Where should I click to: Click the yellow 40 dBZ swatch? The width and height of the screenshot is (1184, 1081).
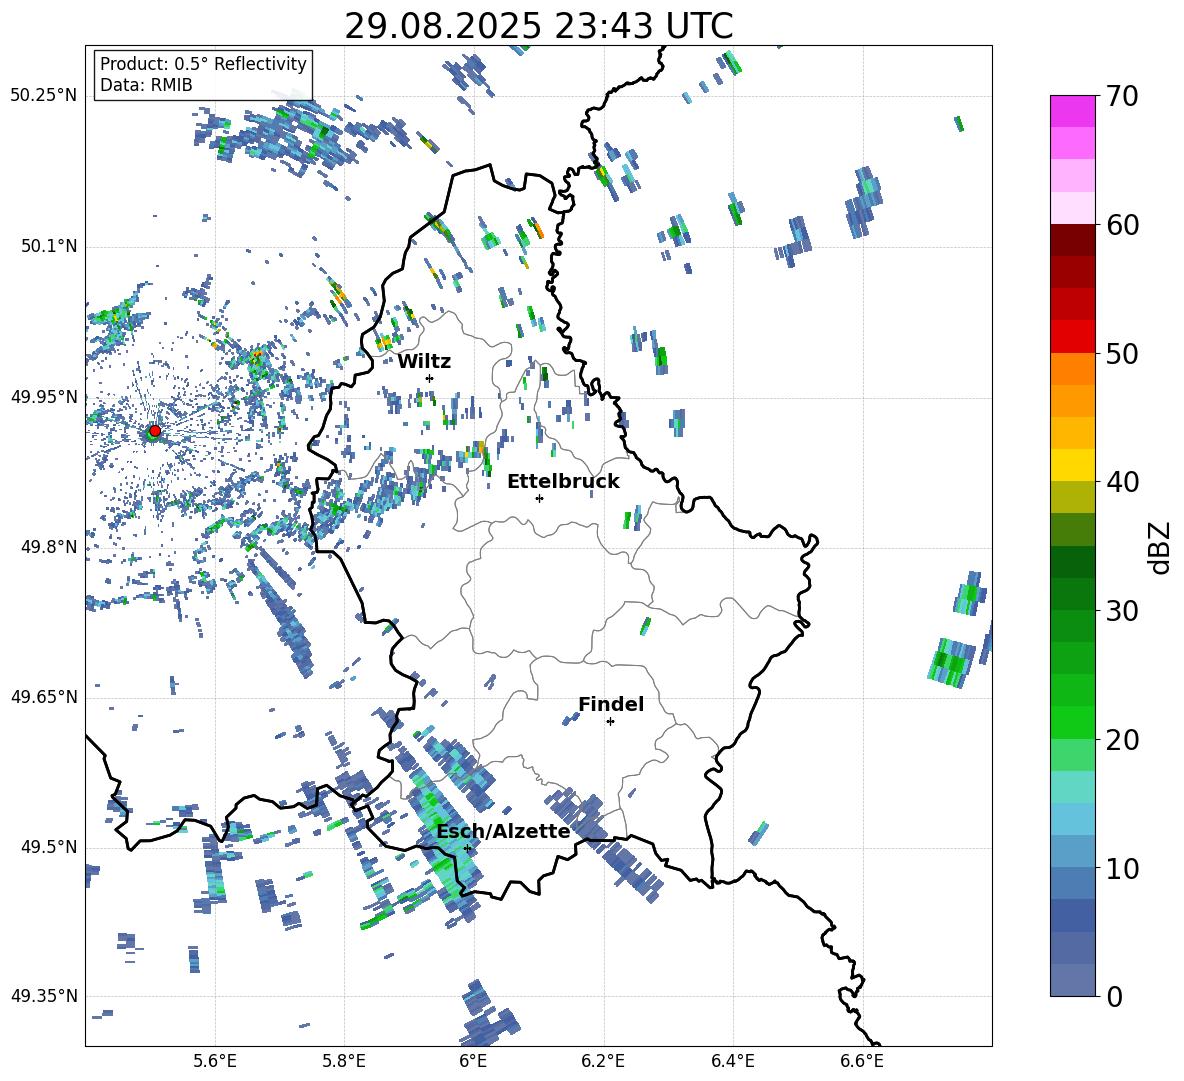pos(1072,465)
